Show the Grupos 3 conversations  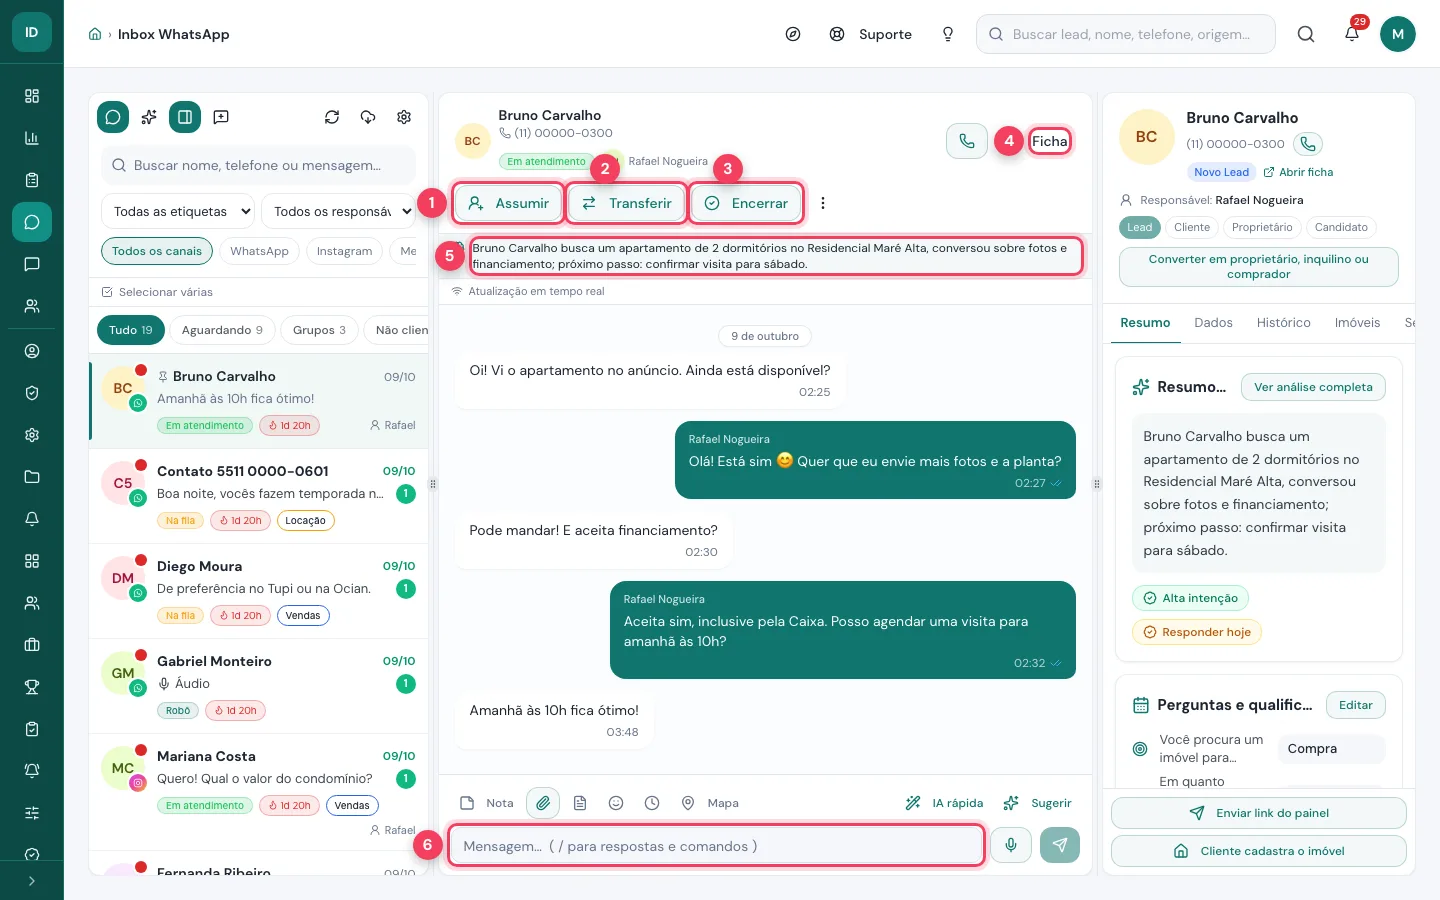point(319,330)
